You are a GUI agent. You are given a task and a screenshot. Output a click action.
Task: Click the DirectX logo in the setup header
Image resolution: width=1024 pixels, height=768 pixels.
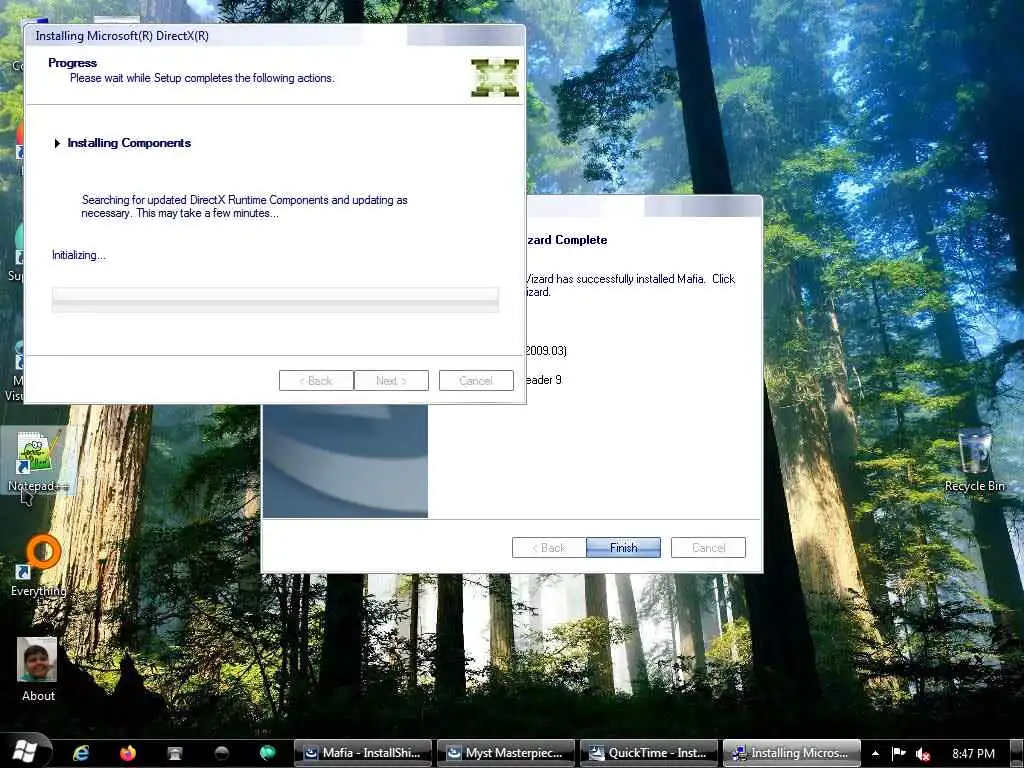[495, 78]
